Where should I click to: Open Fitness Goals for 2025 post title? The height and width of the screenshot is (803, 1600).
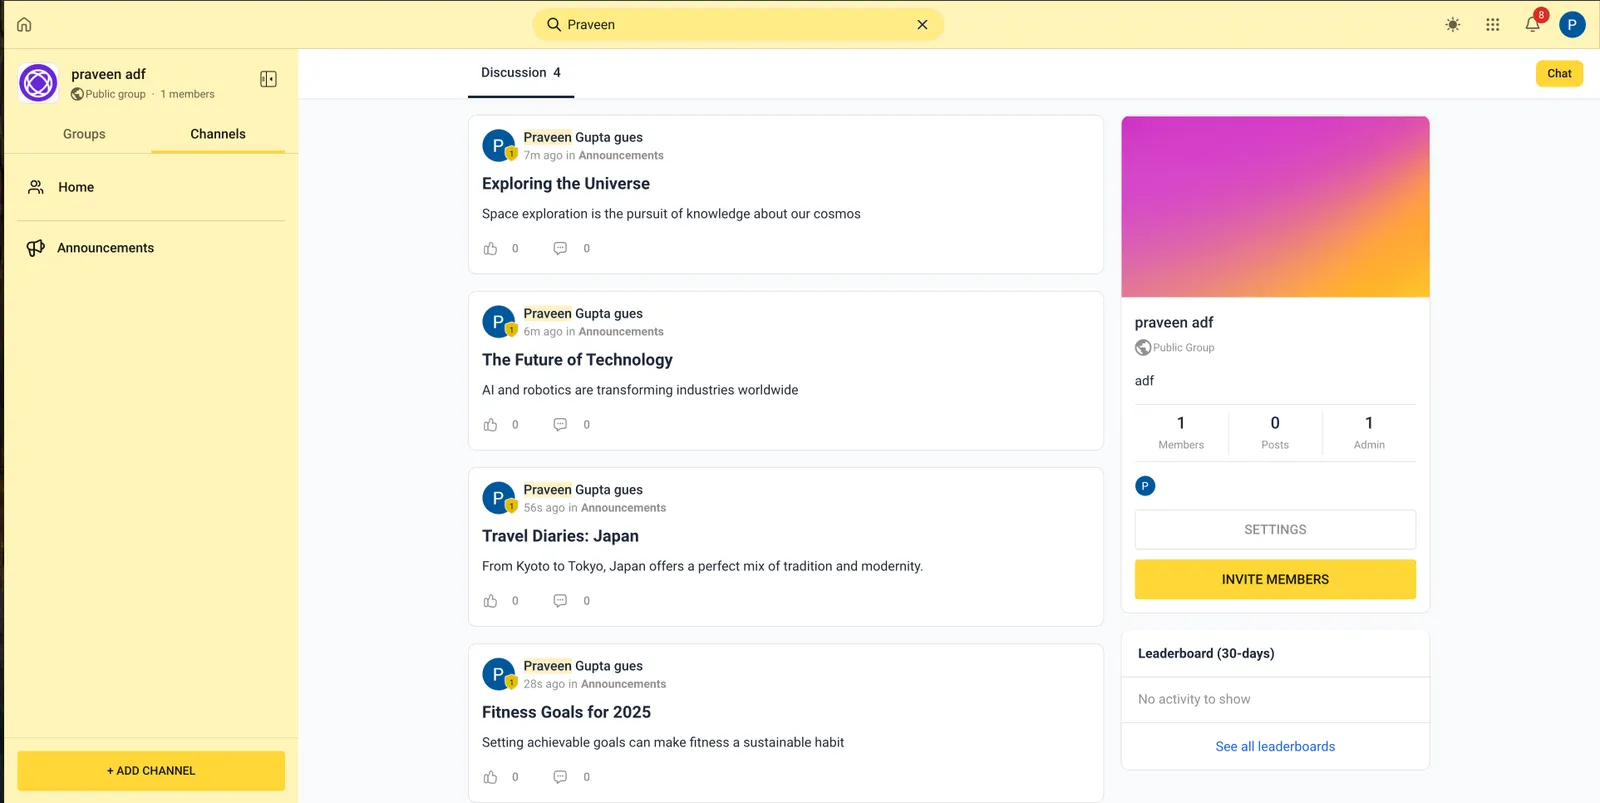[x=566, y=712]
